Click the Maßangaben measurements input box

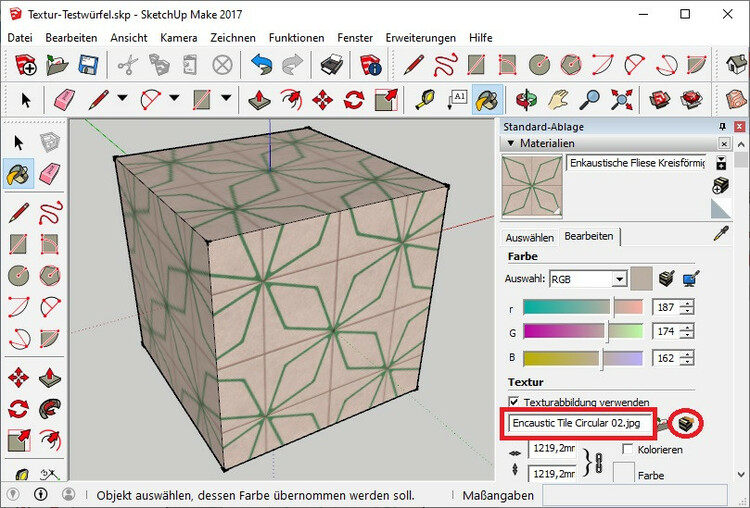tap(634, 496)
